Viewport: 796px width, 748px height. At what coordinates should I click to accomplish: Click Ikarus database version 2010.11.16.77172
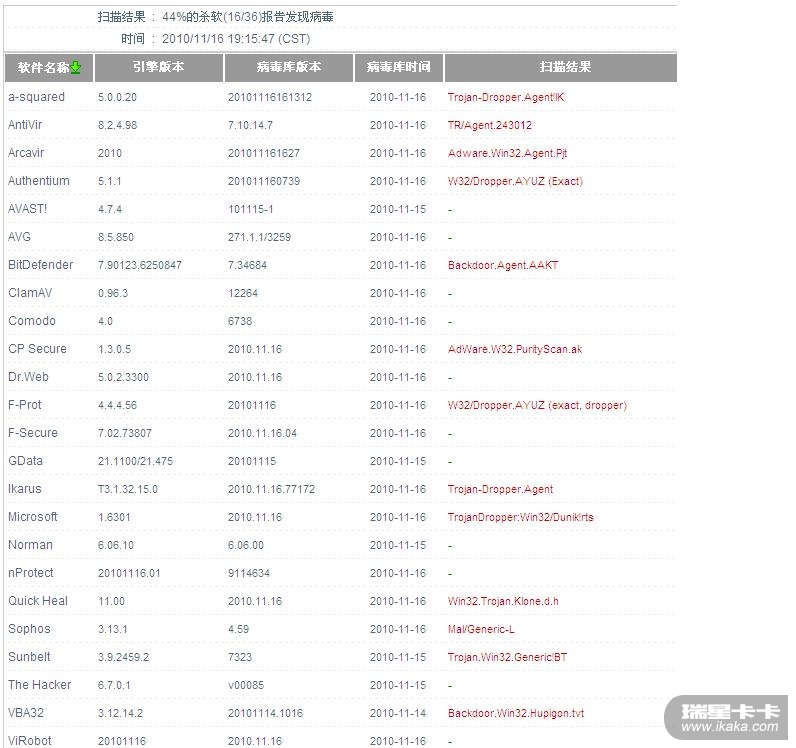pyautogui.click(x=271, y=489)
